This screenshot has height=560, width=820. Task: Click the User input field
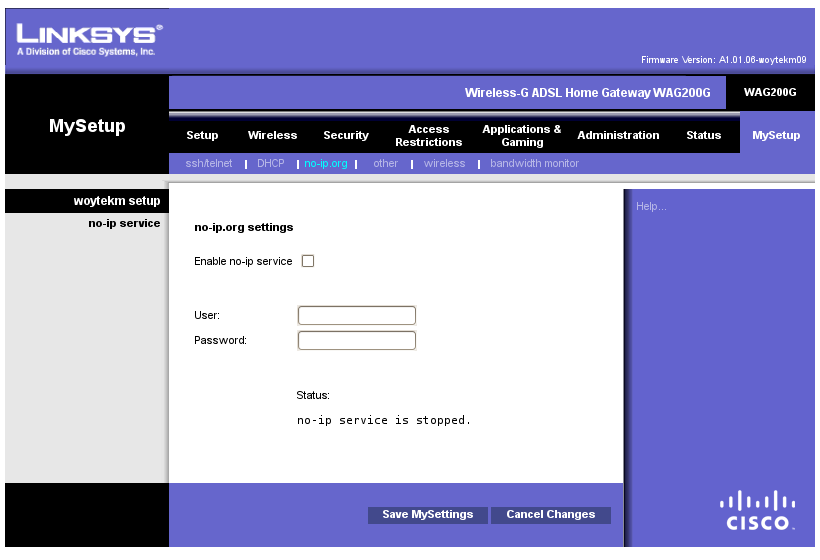click(357, 316)
